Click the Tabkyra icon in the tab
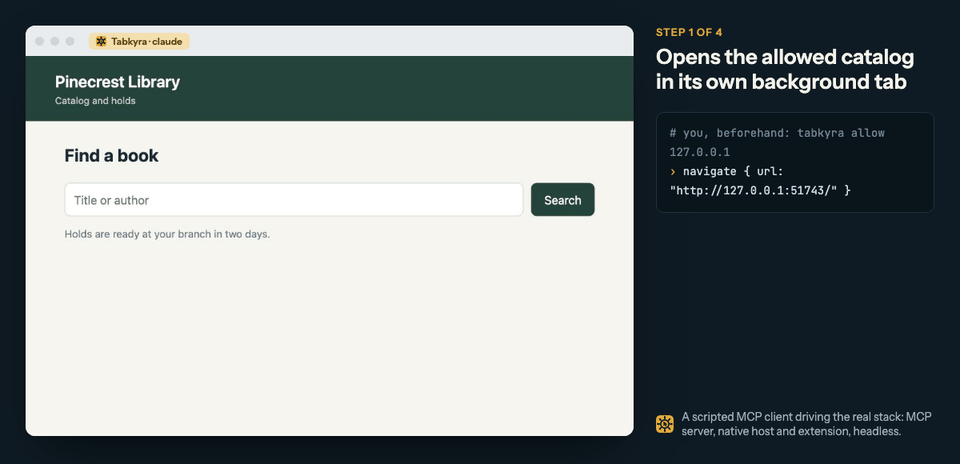The width and height of the screenshot is (960, 464). click(x=101, y=41)
